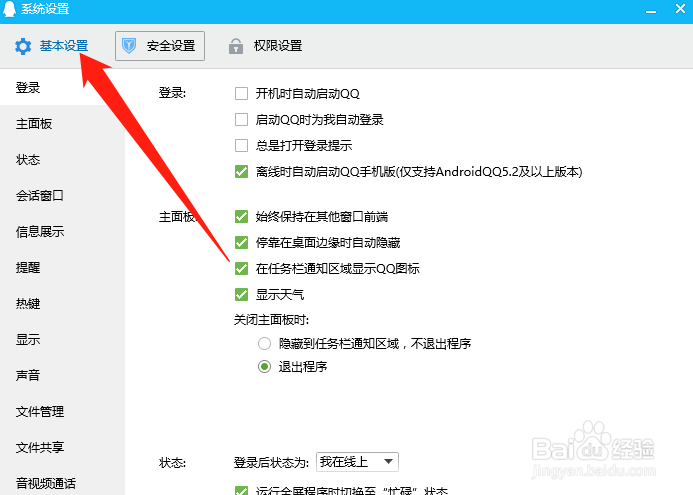Click the 系统设置 window title
Viewport: 693px width, 495px height.
[45, 9]
